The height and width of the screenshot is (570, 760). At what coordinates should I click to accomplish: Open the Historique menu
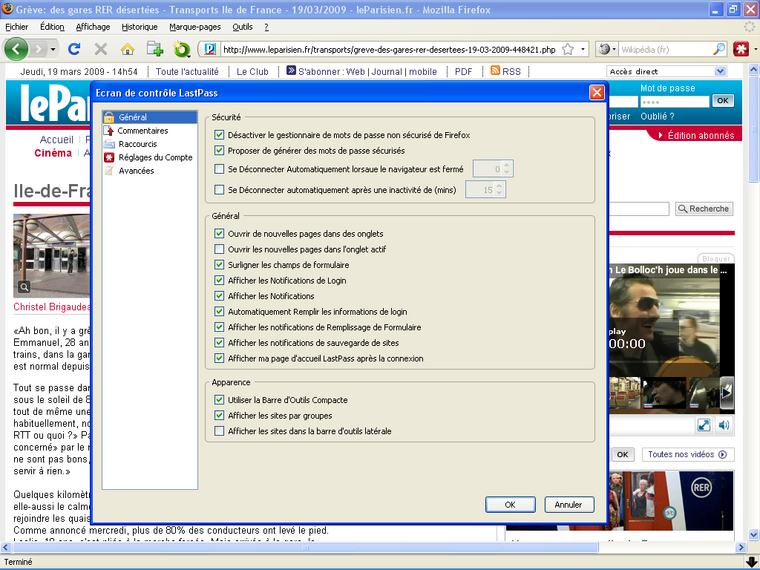[140, 27]
